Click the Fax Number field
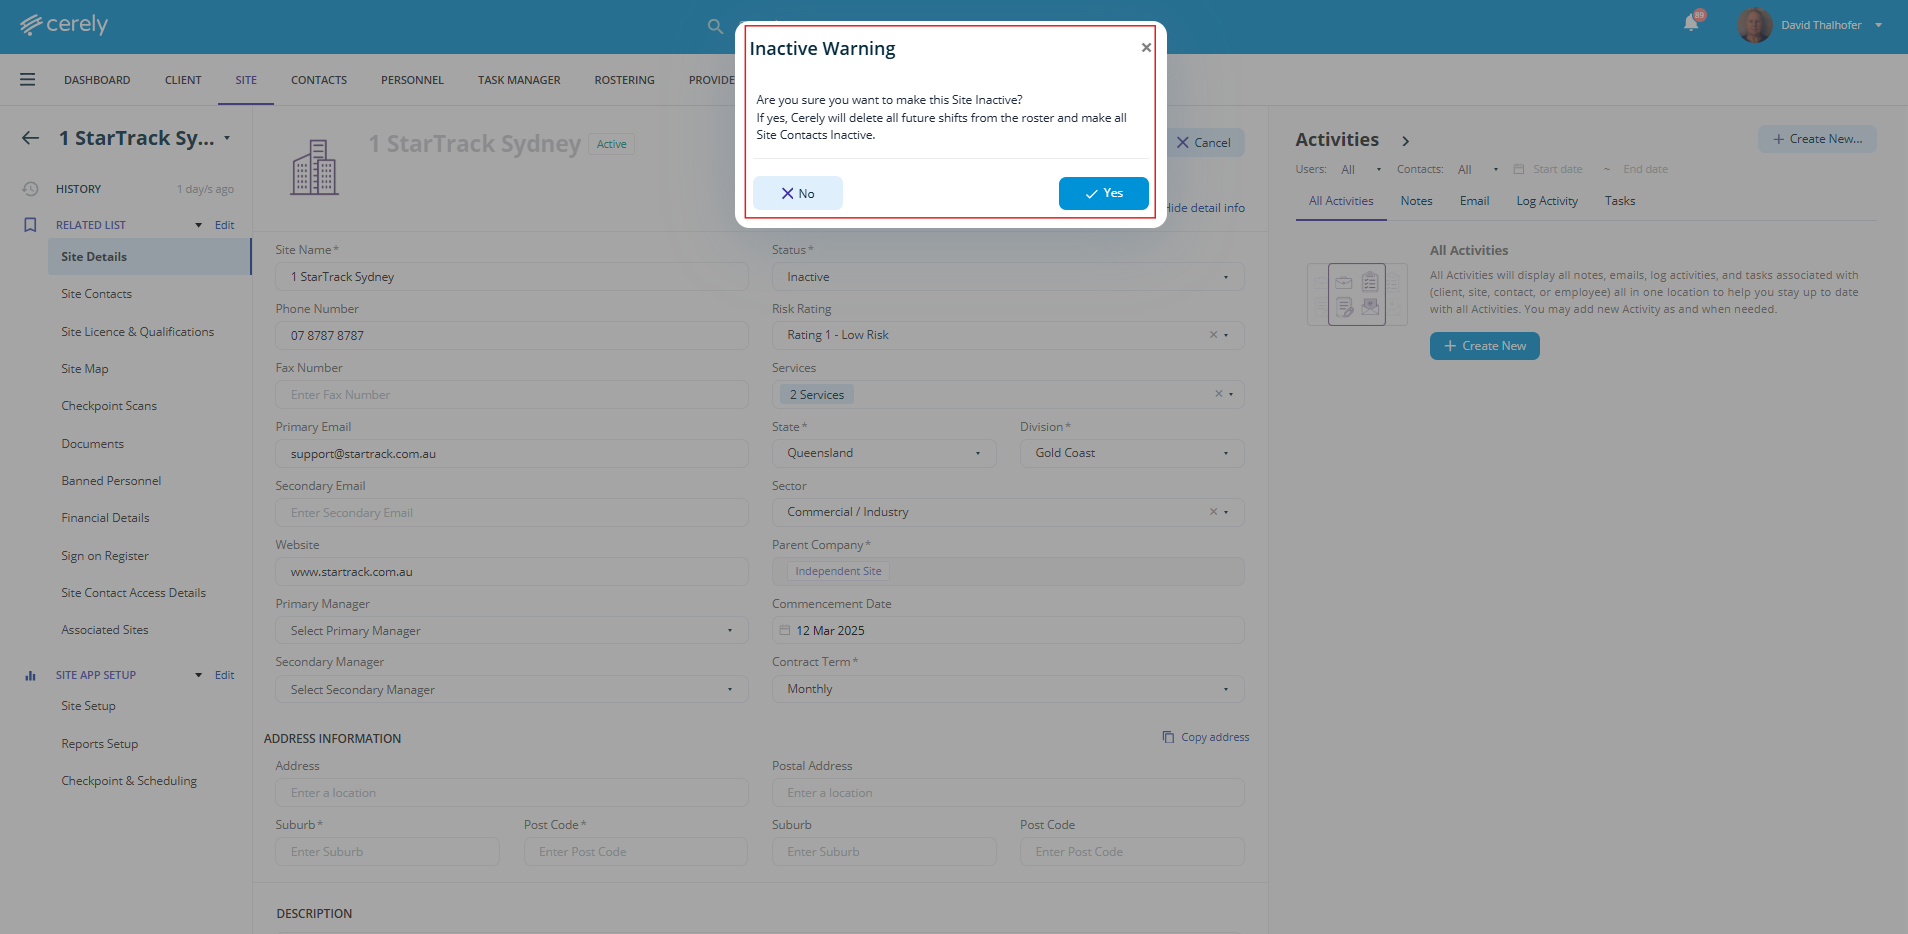This screenshot has height=934, width=1908. tap(512, 395)
